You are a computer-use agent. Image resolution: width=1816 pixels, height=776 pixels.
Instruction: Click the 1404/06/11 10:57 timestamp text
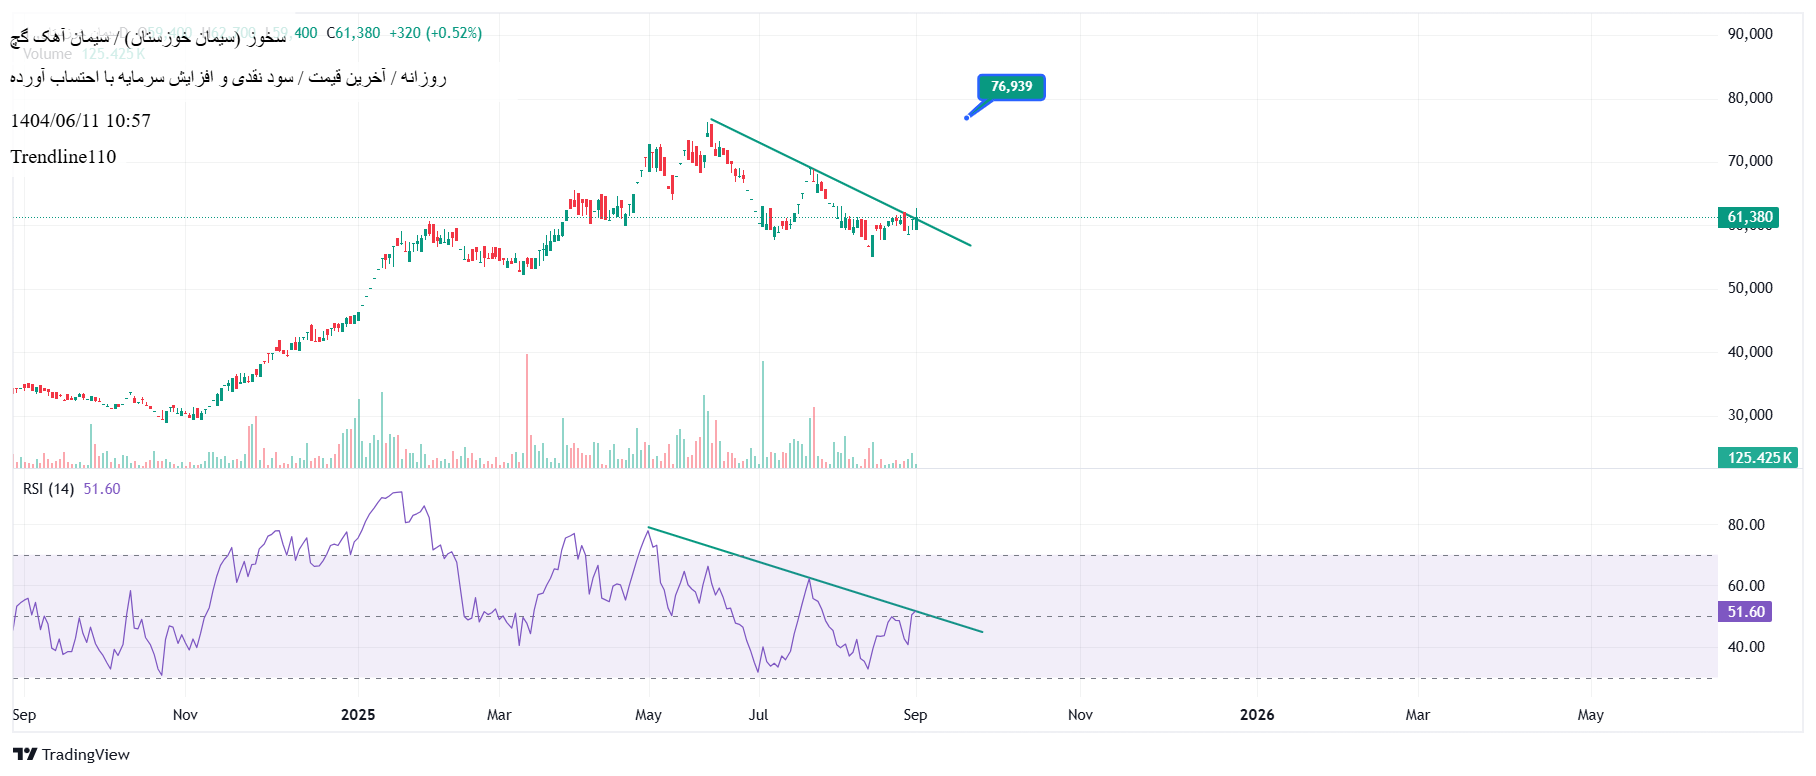(81, 121)
